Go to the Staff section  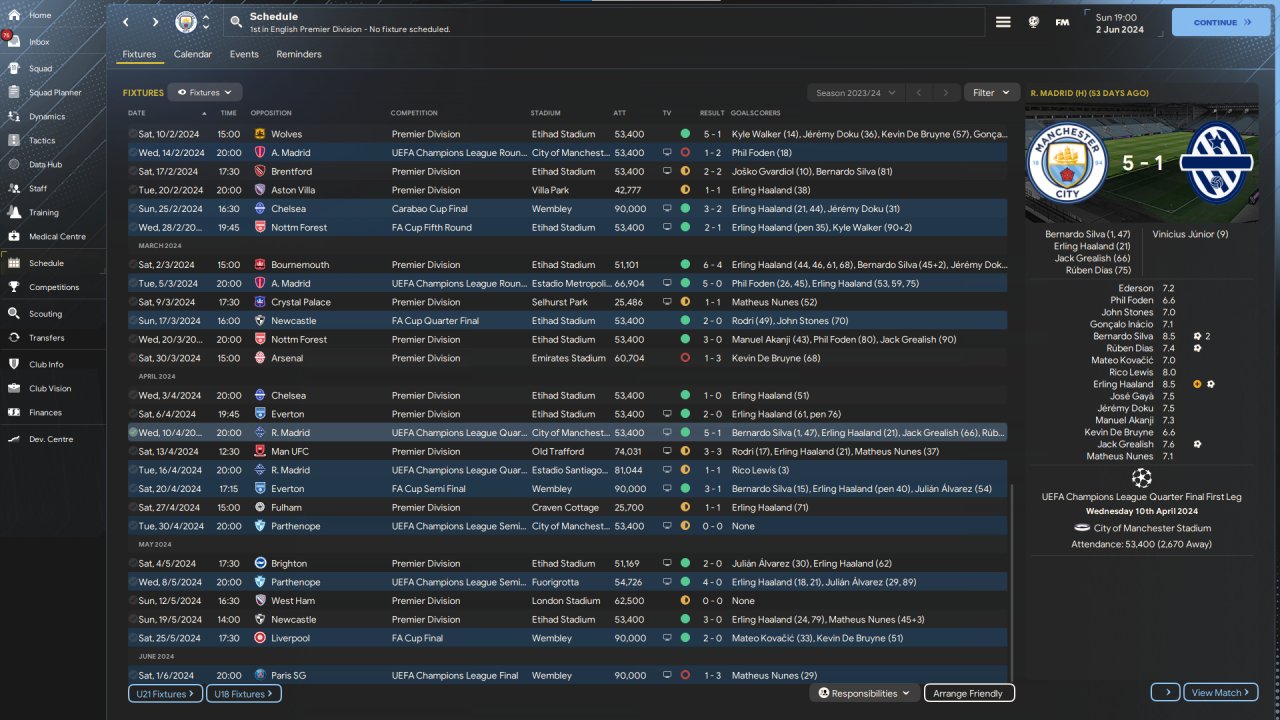point(38,189)
